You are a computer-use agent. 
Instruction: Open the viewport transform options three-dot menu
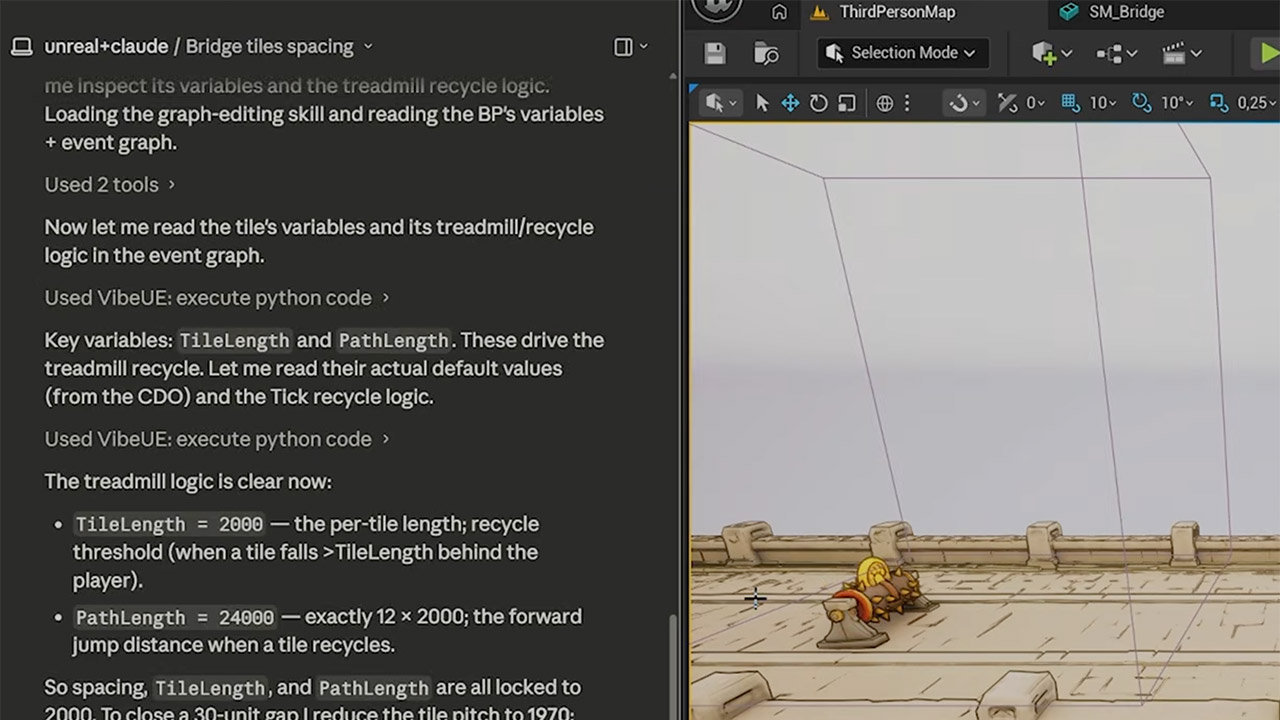[x=907, y=102]
